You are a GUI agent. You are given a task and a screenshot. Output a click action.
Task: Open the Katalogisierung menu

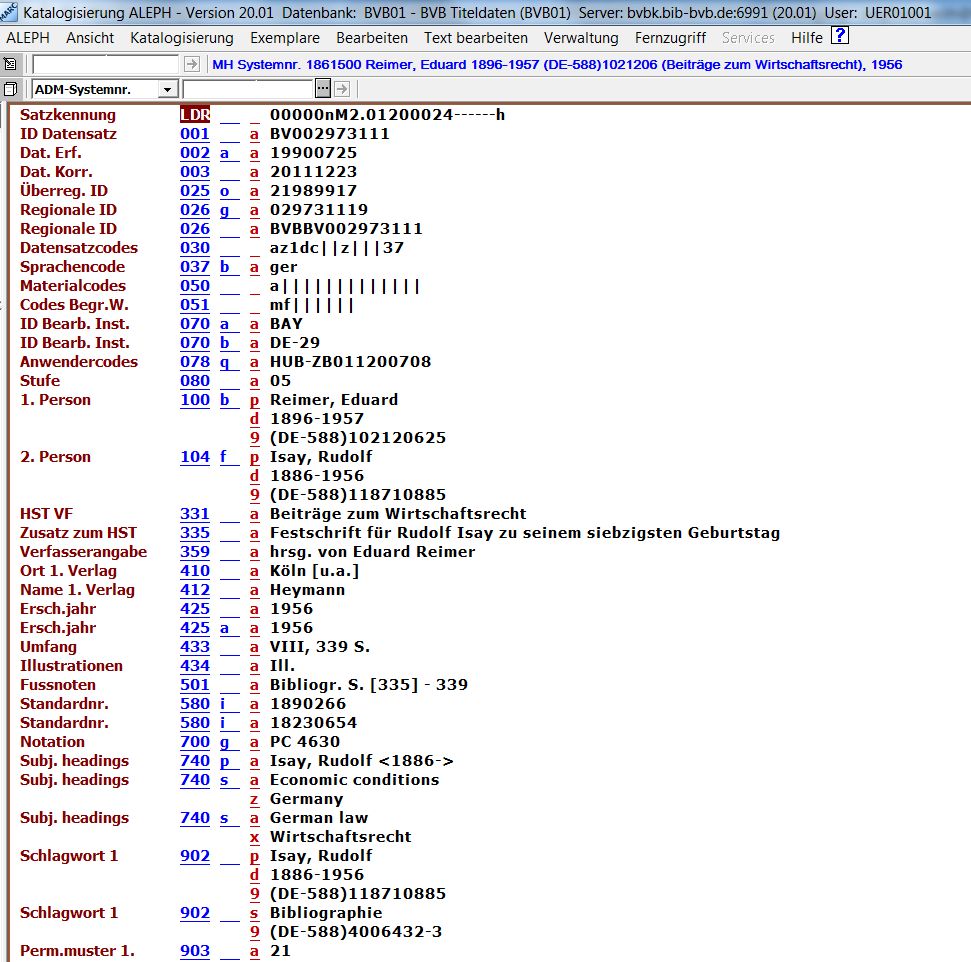(182, 38)
